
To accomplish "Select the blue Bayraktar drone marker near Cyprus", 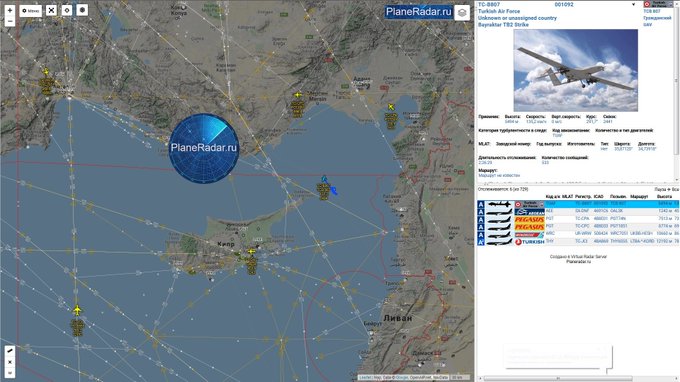I will coord(324,179).
